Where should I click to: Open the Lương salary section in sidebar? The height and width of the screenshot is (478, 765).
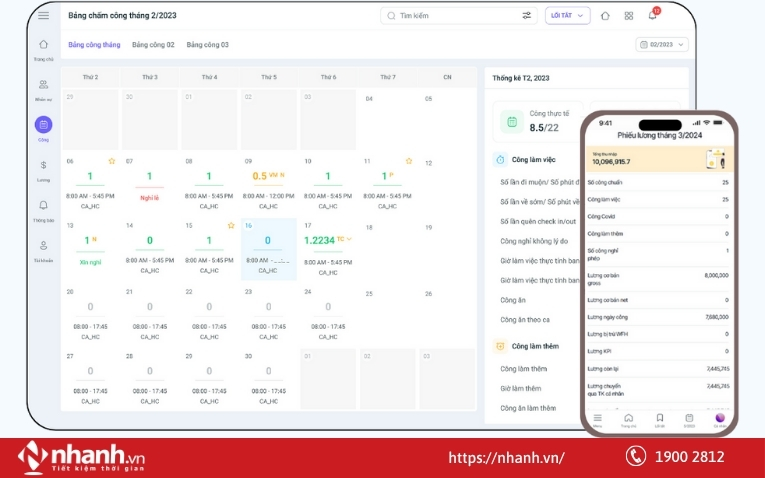(43, 167)
